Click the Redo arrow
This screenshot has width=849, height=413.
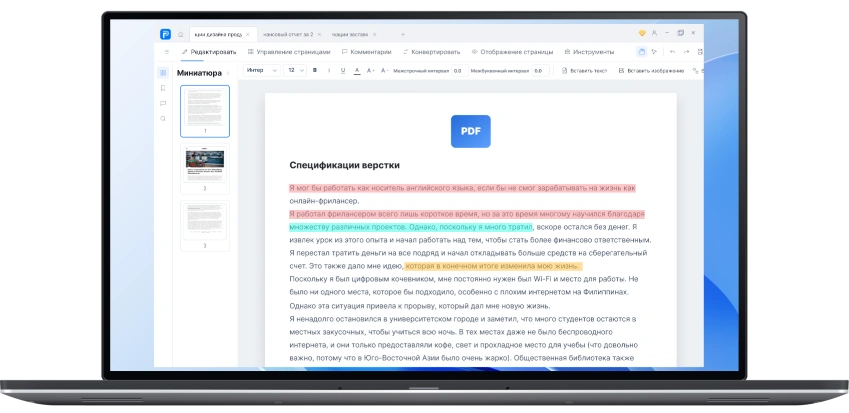click(686, 52)
